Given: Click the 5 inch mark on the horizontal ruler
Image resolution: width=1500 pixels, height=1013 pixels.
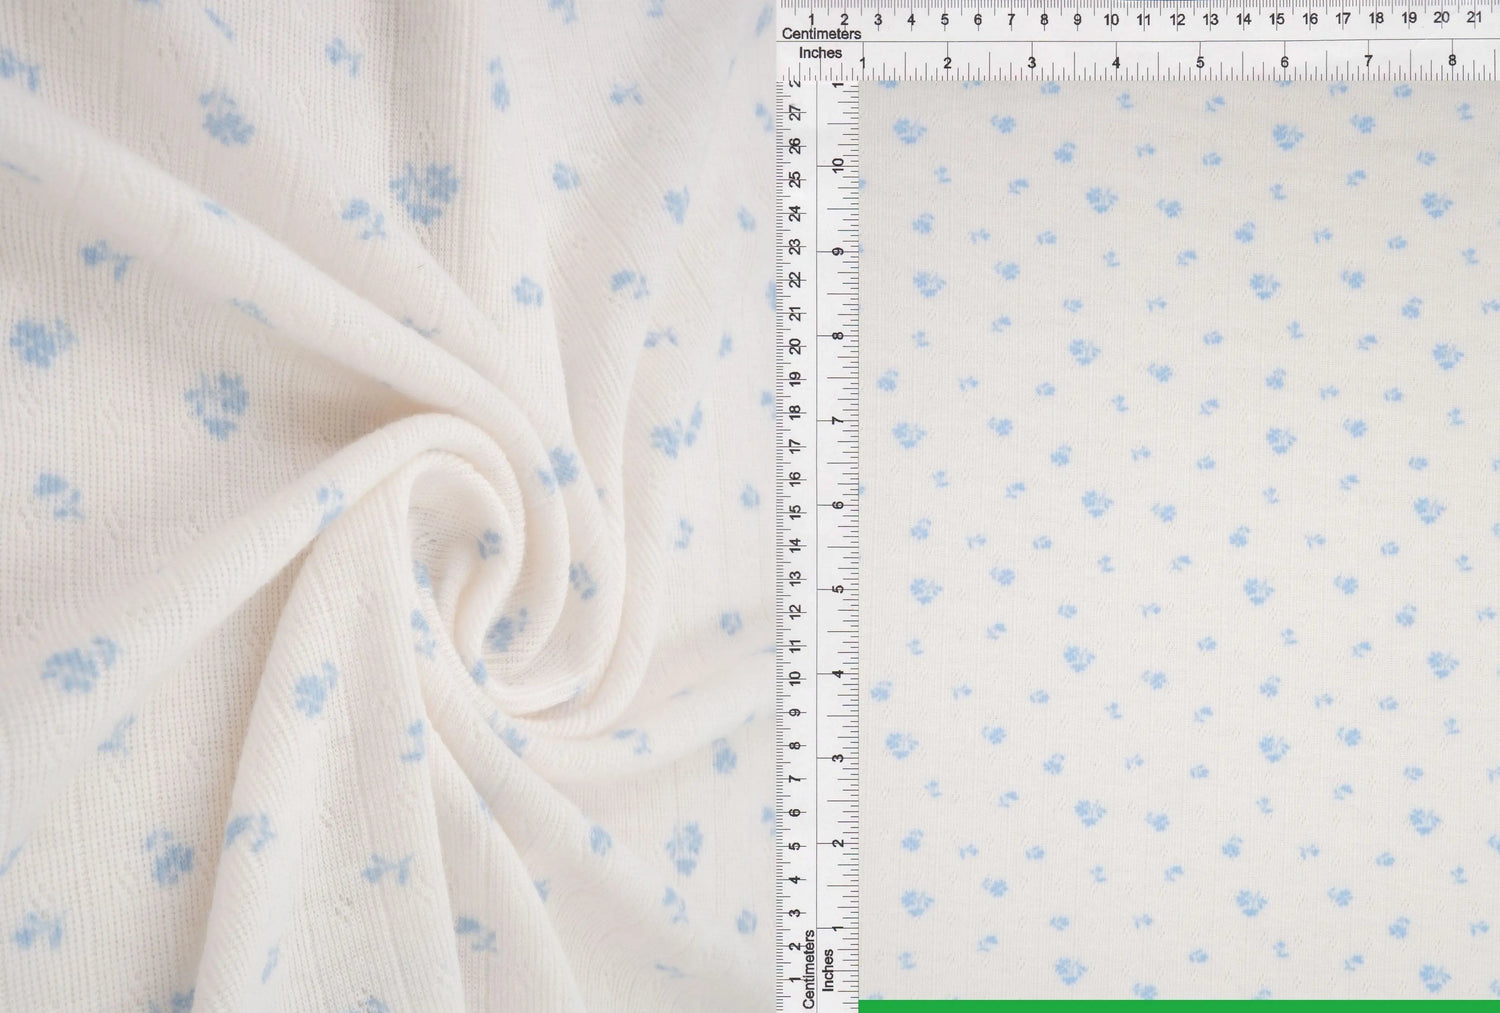Looking at the screenshot, I should (x=1200, y=62).
